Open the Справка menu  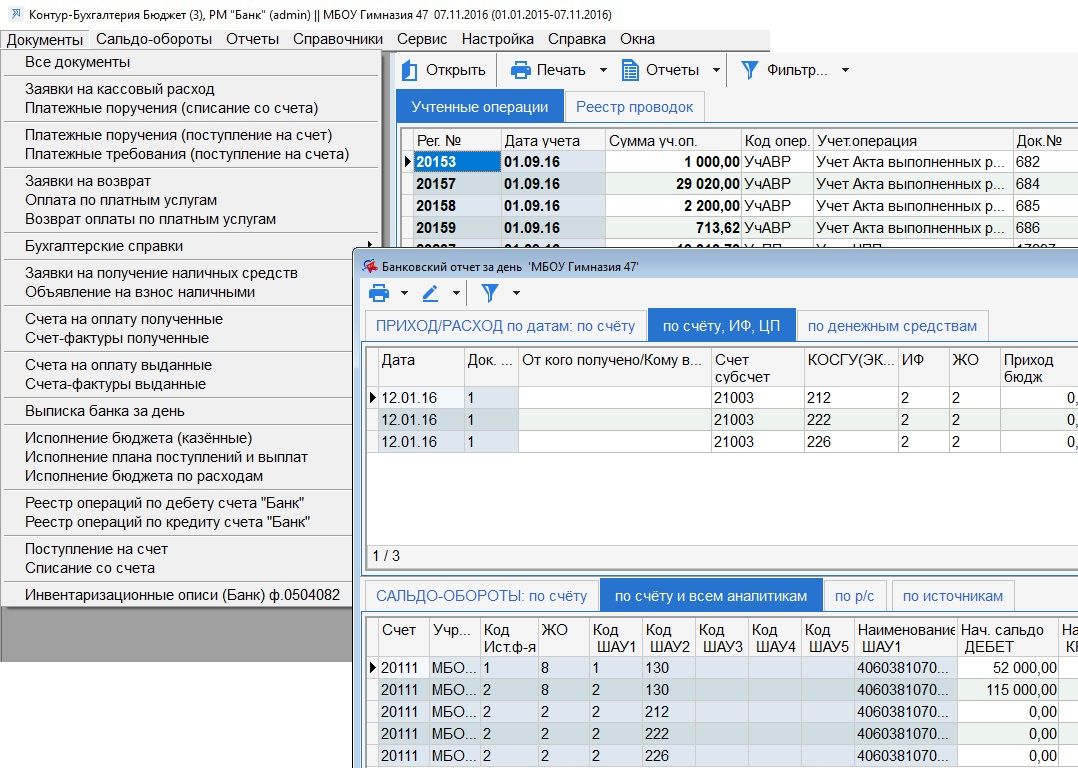pyautogui.click(x=577, y=39)
